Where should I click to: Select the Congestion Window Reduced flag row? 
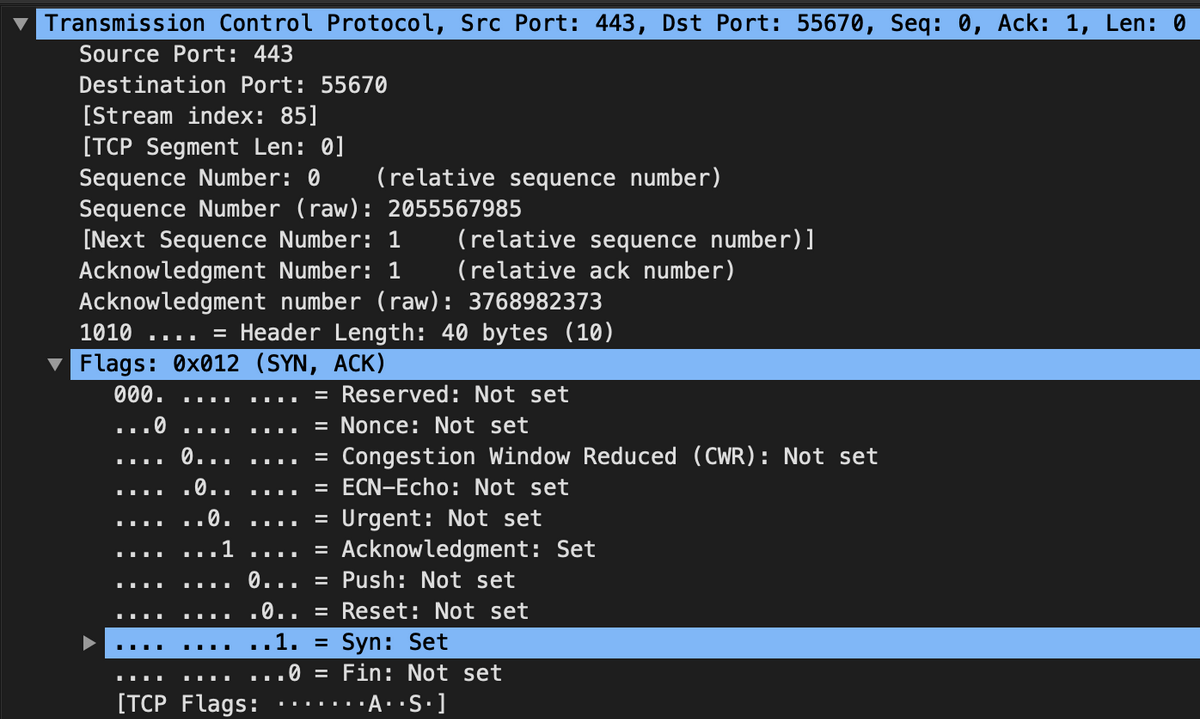tap(496, 457)
